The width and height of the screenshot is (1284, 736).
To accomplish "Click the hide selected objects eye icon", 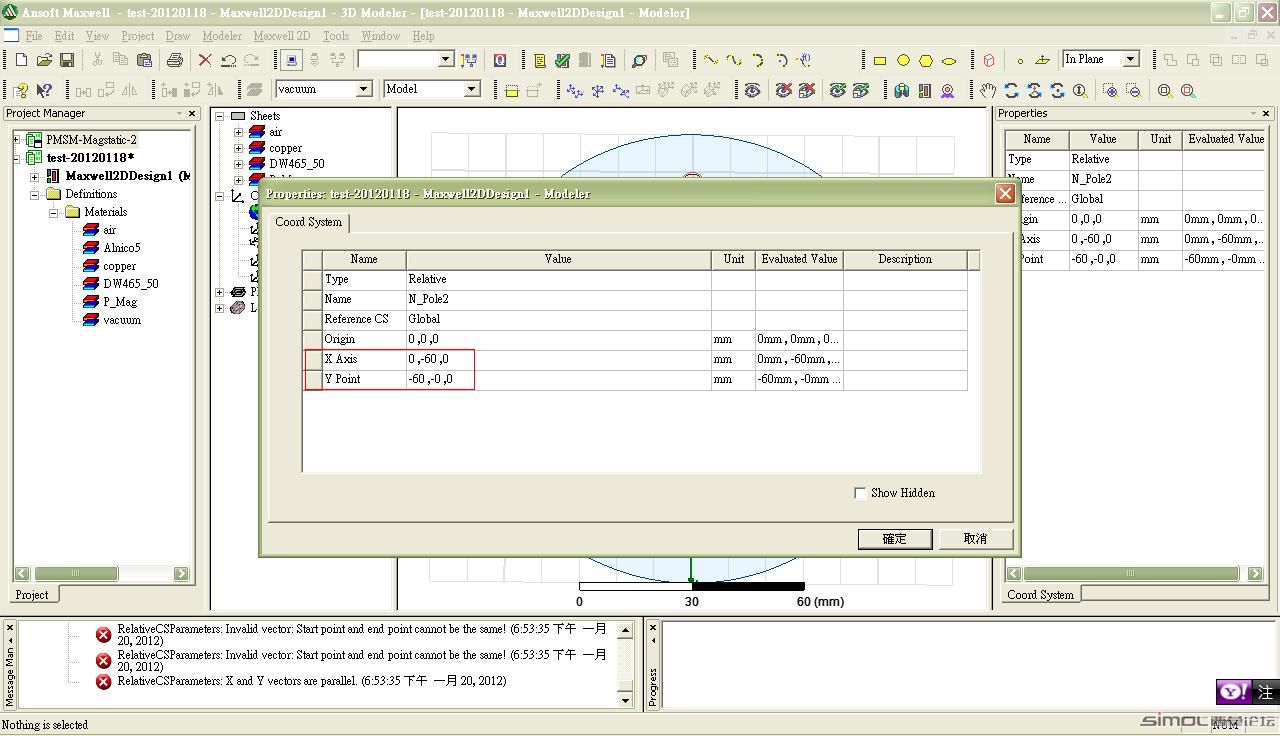I will tap(784, 90).
